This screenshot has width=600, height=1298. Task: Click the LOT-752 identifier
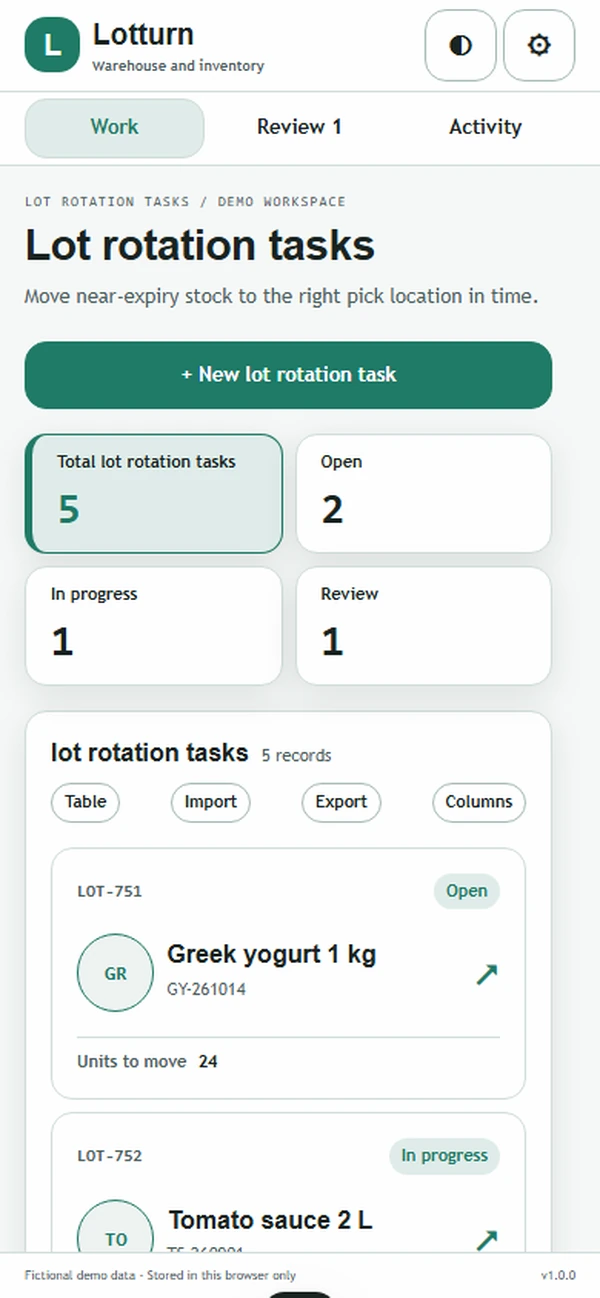click(110, 1156)
